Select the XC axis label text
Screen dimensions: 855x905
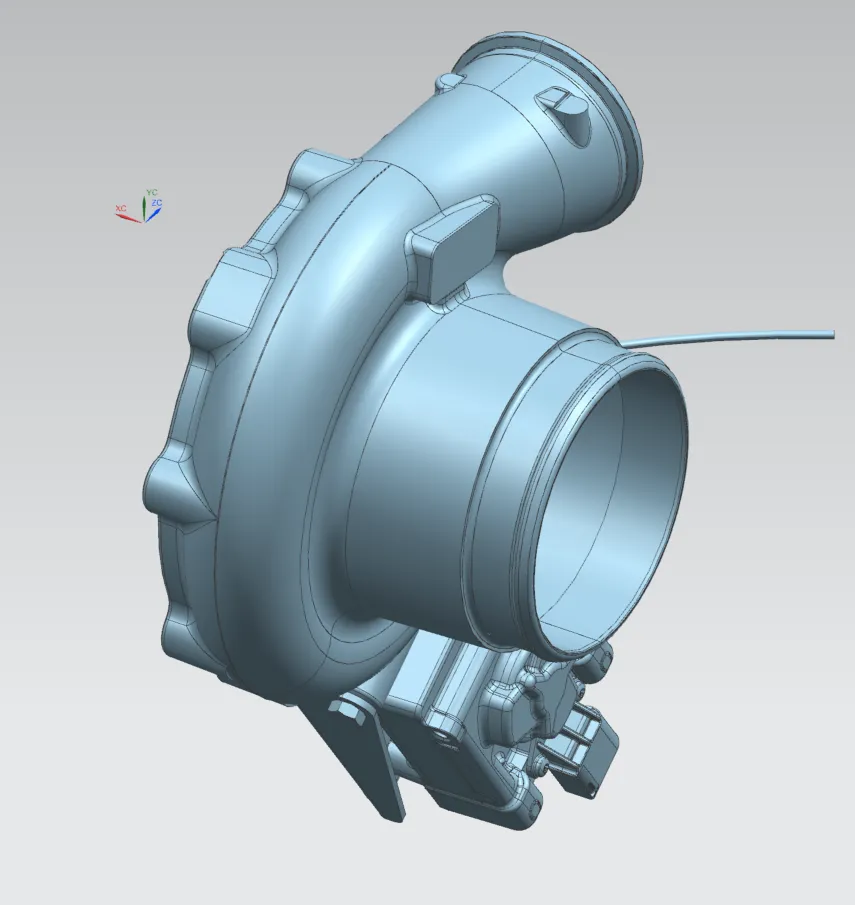120,208
